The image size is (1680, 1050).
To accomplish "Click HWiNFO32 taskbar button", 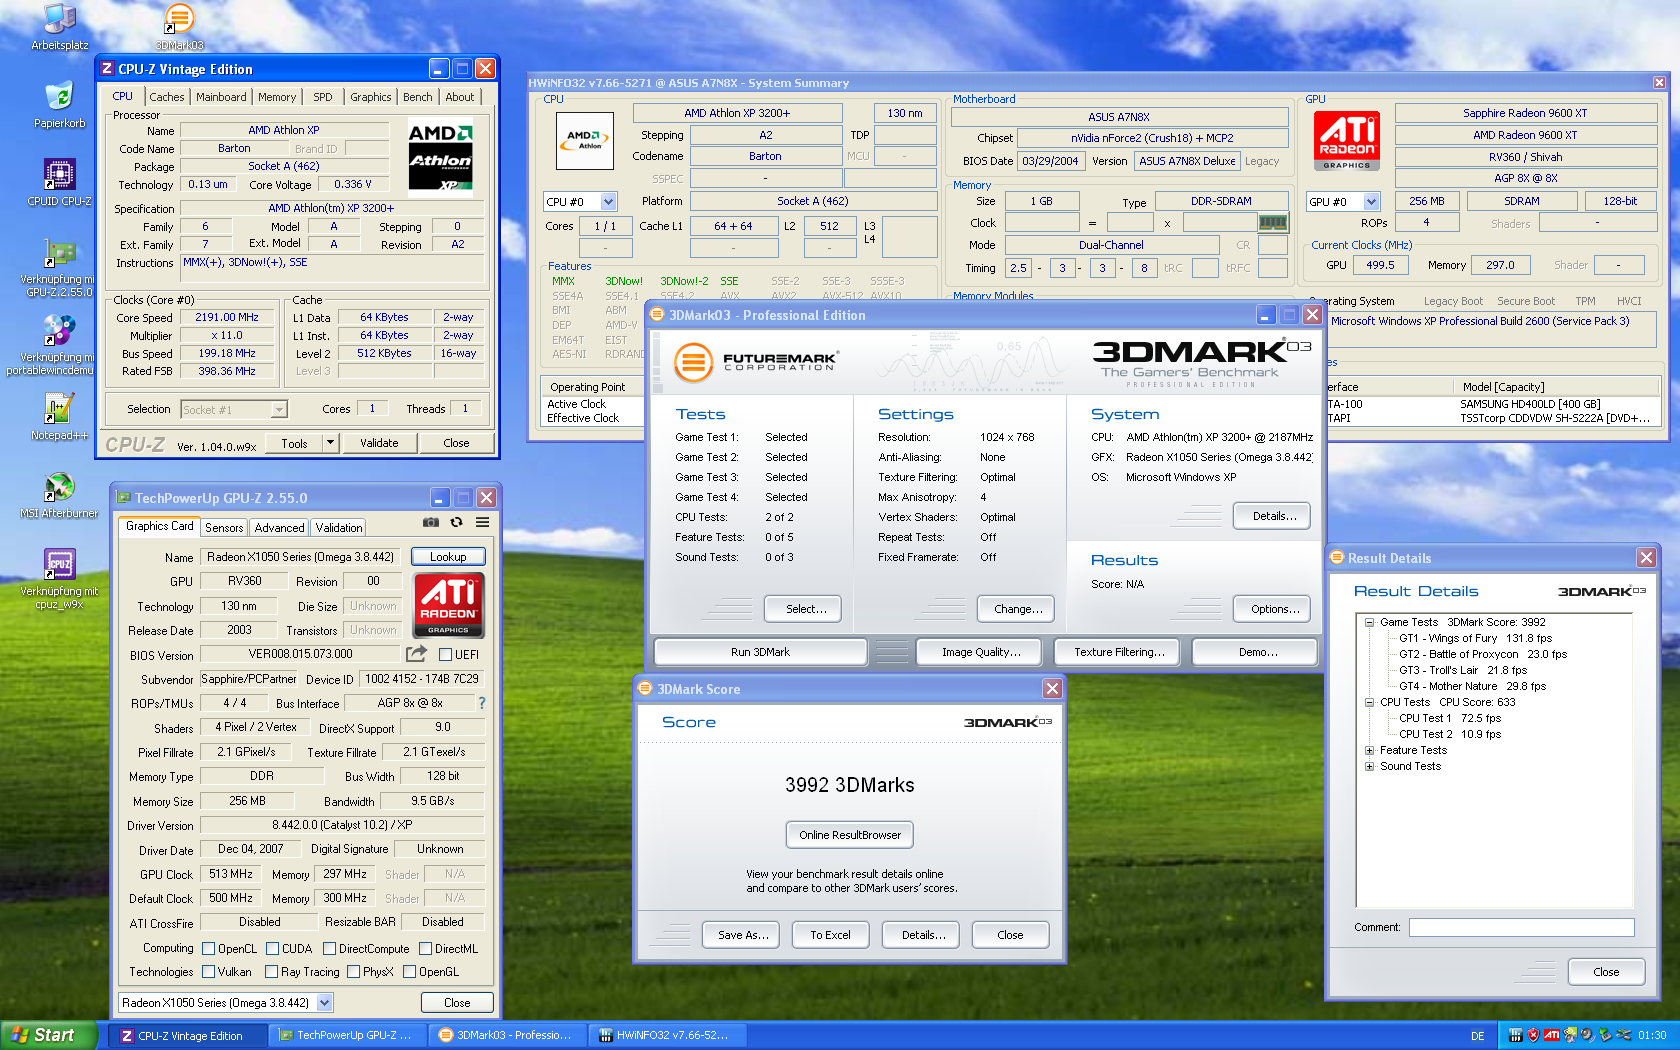I will [668, 1035].
